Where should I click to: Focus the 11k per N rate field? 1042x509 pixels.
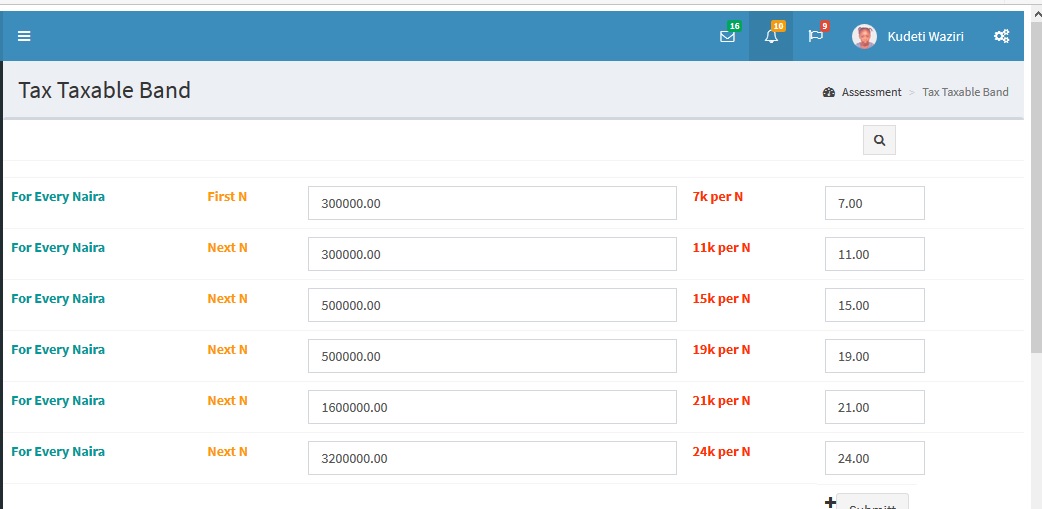tap(874, 254)
